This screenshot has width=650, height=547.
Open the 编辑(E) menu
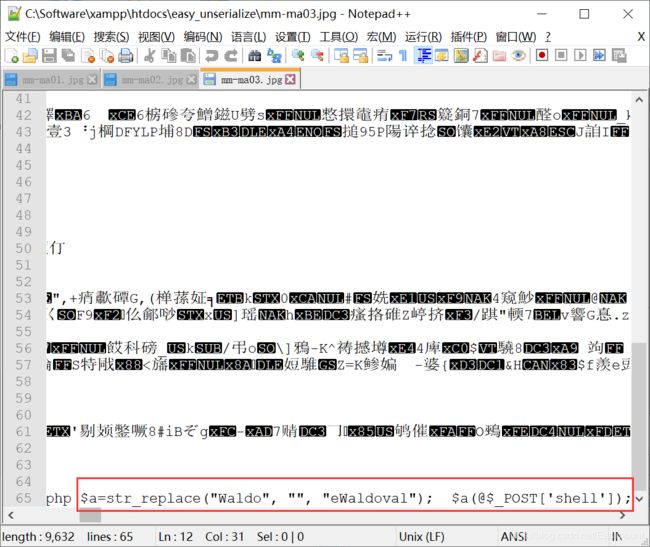click(67, 37)
